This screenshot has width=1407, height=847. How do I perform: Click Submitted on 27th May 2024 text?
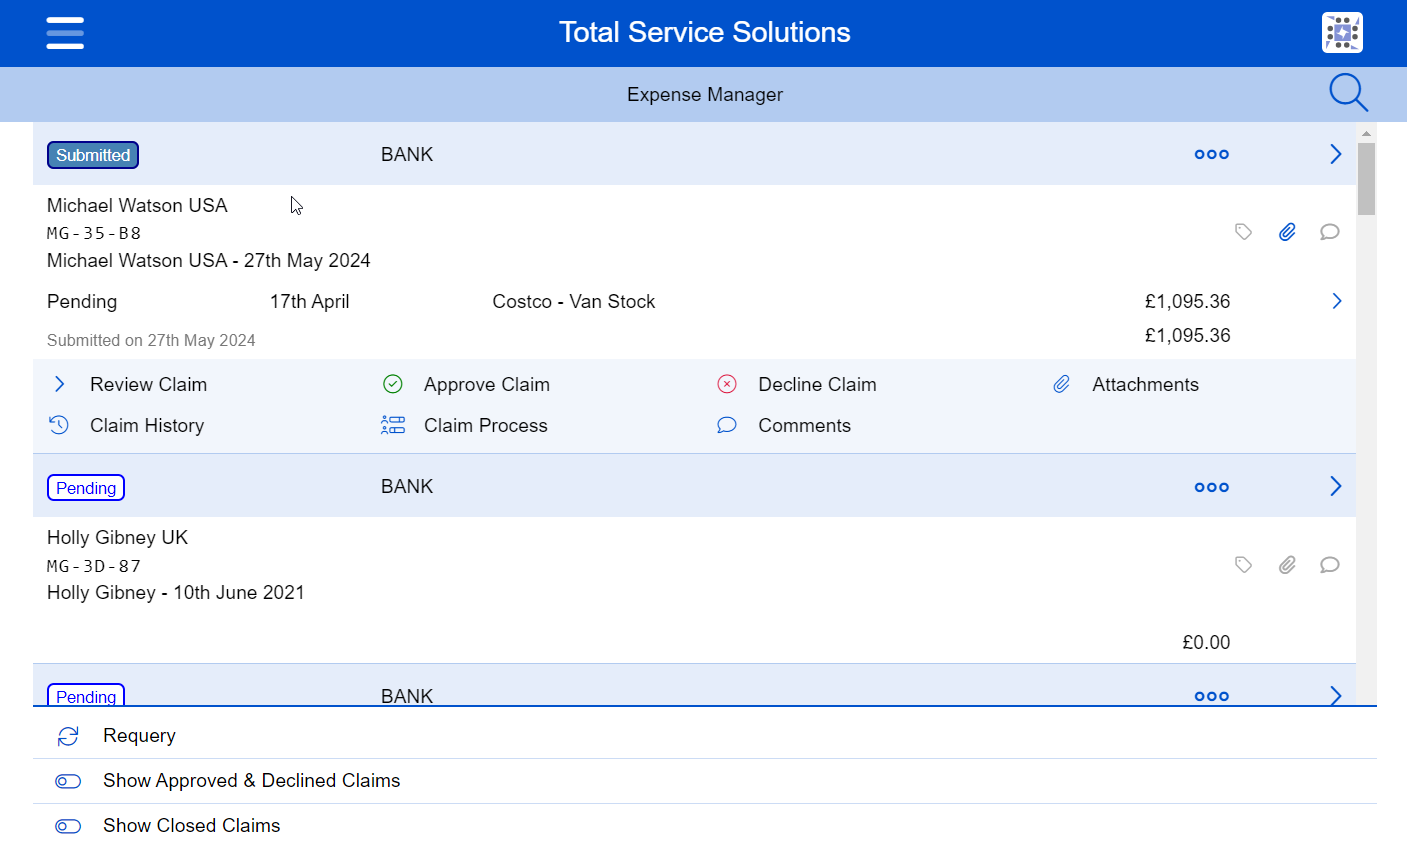coord(151,340)
